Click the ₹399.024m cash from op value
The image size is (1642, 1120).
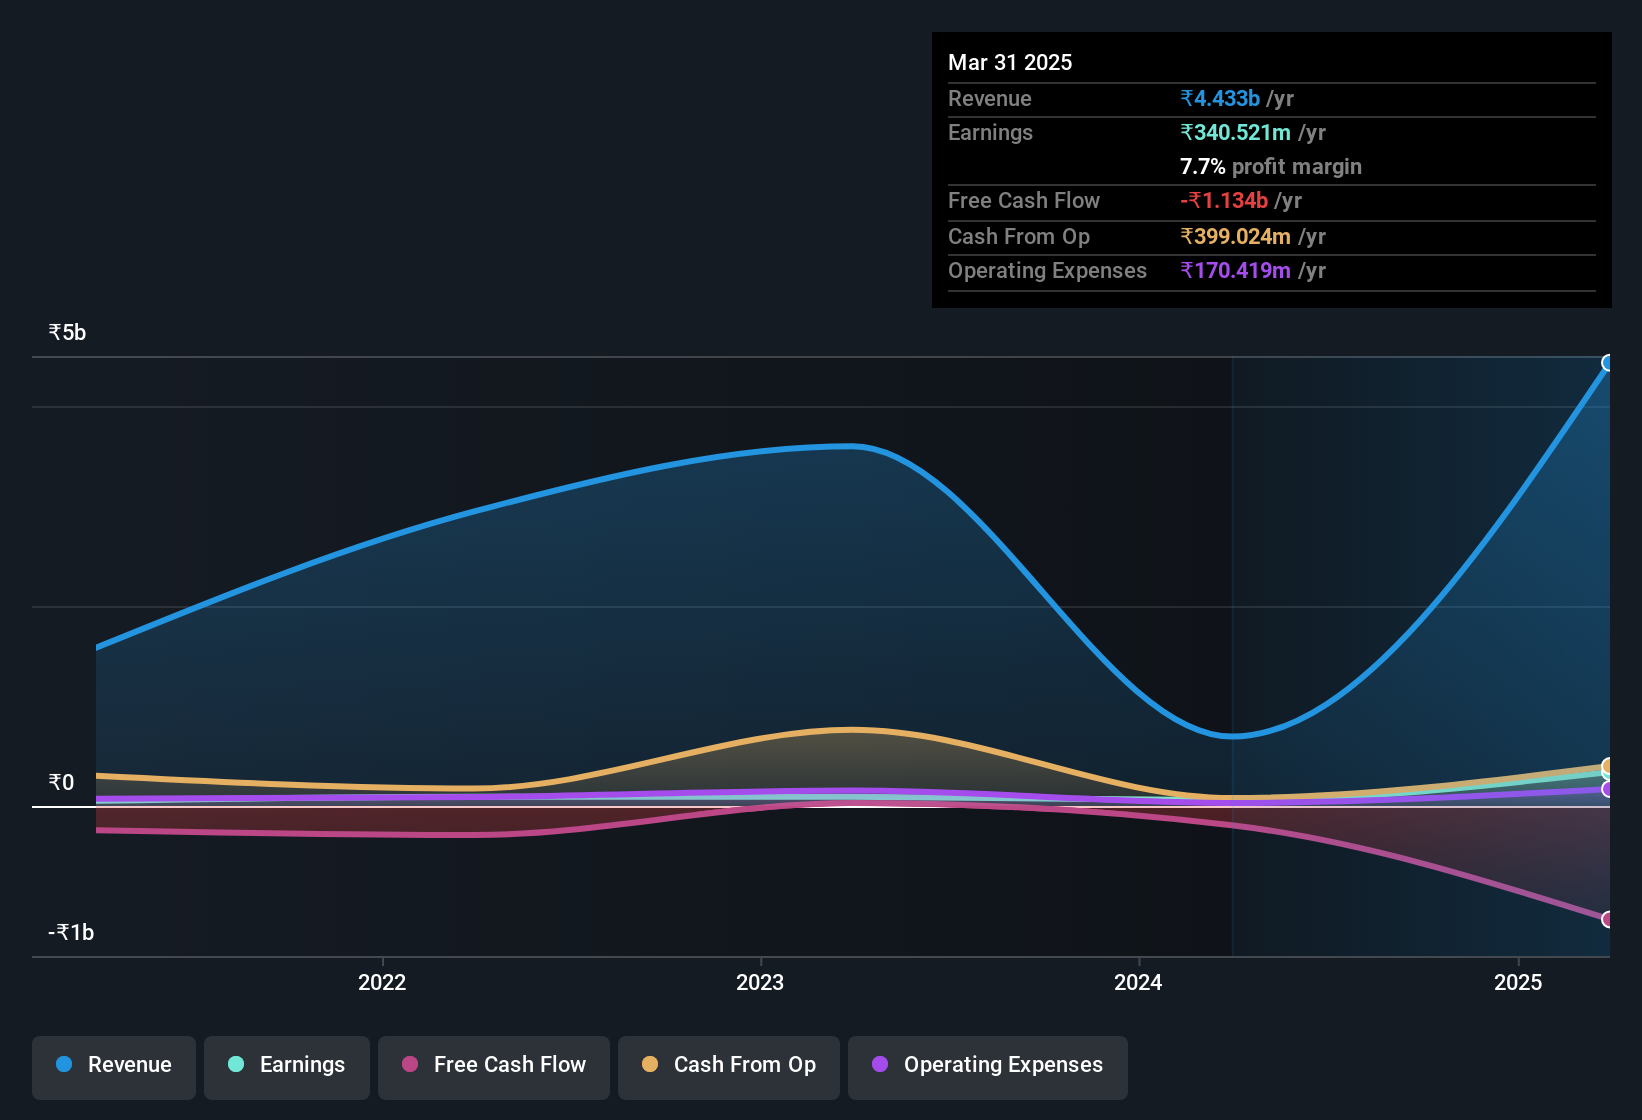click(1236, 236)
